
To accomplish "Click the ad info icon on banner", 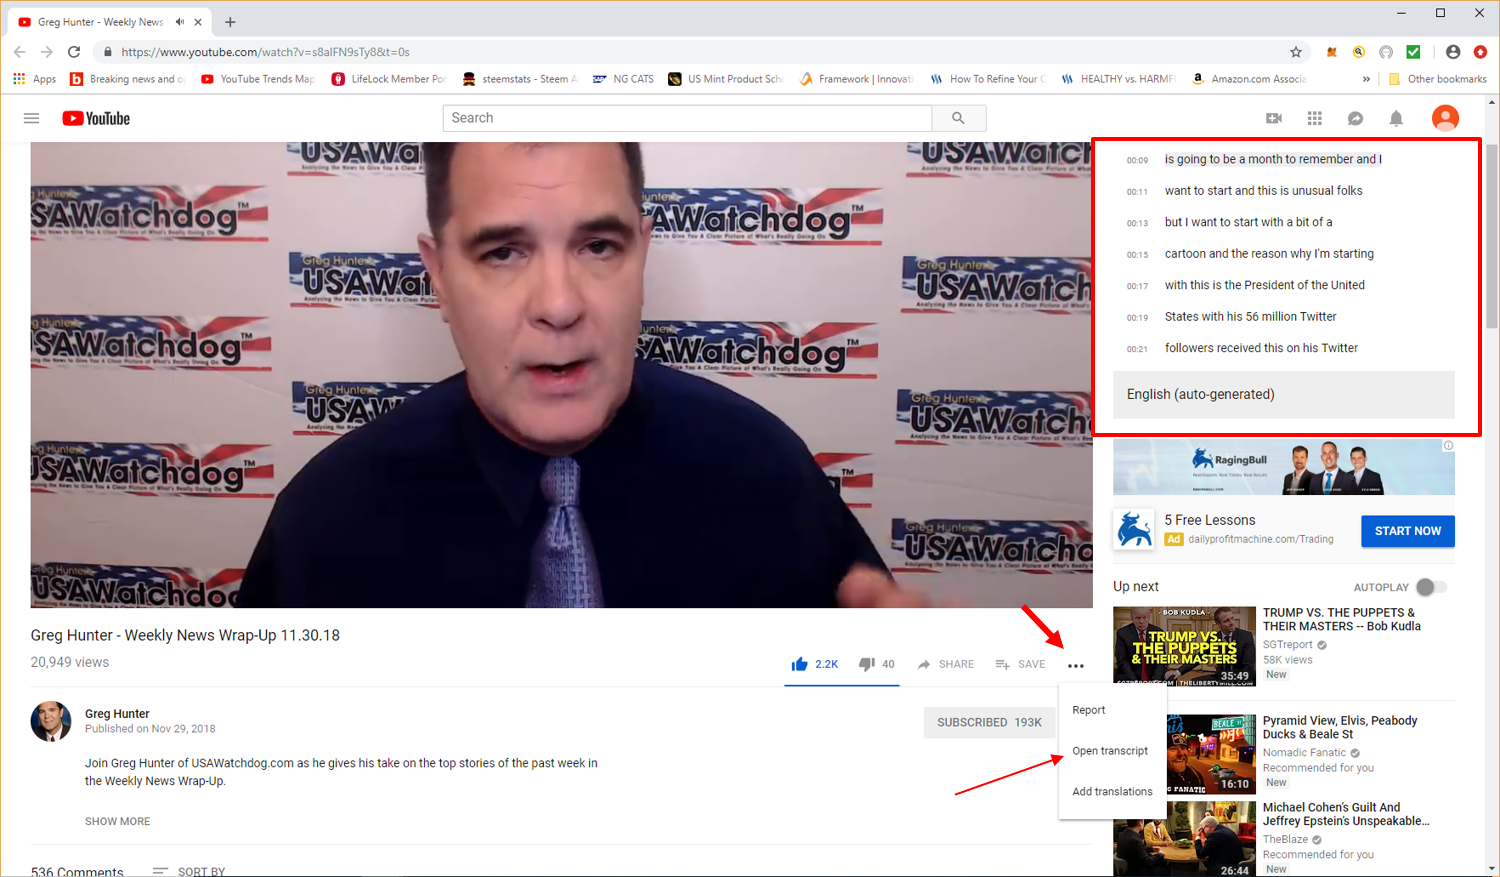I will 1448,445.
